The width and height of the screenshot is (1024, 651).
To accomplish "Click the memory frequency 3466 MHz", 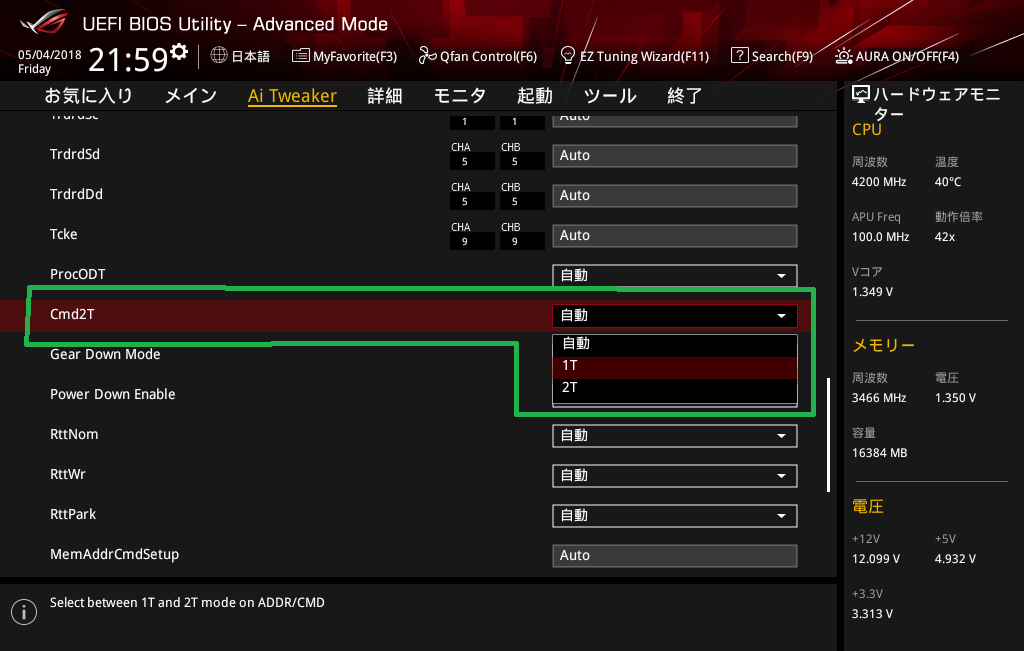I will click(879, 398).
